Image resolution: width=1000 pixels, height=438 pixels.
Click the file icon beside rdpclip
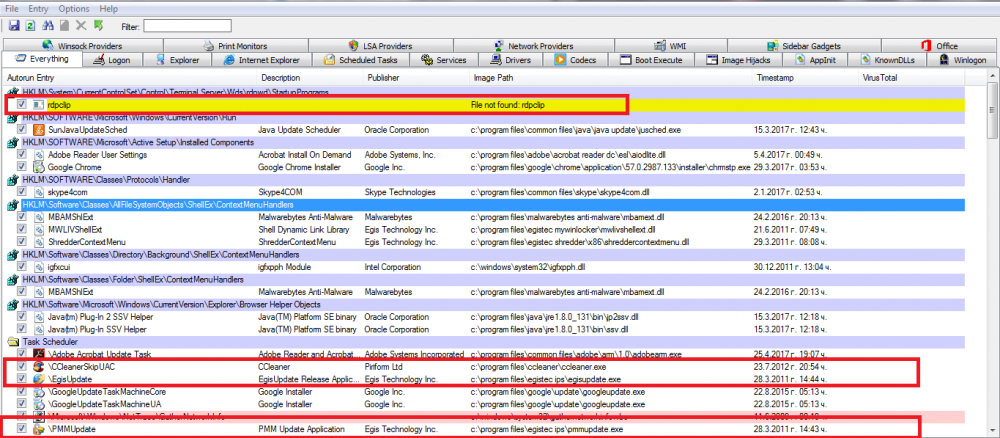coord(38,104)
